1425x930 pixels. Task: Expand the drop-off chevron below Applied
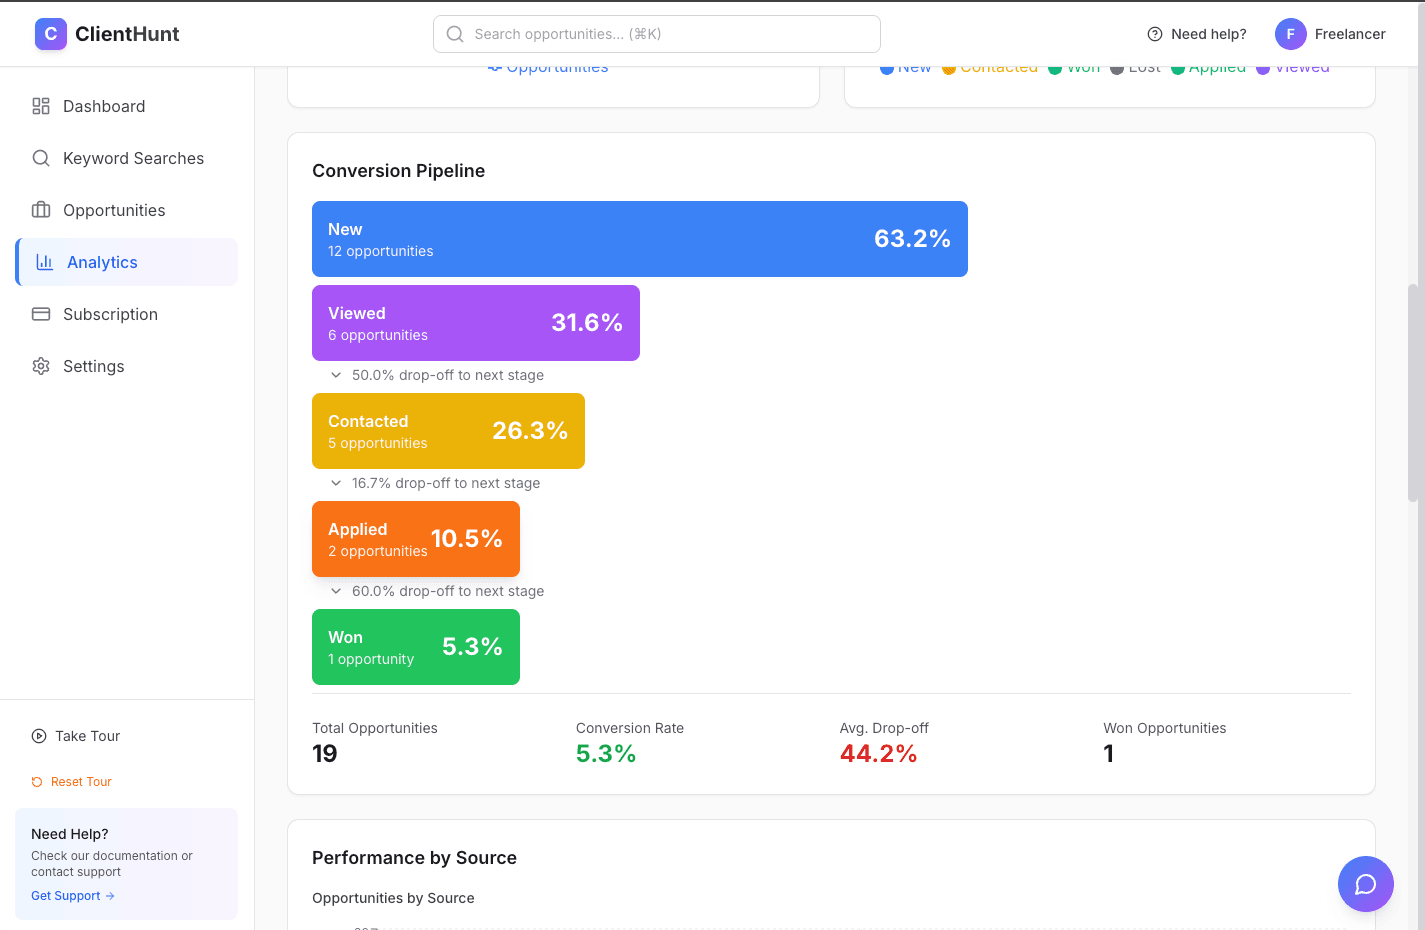[x=337, y=590]
